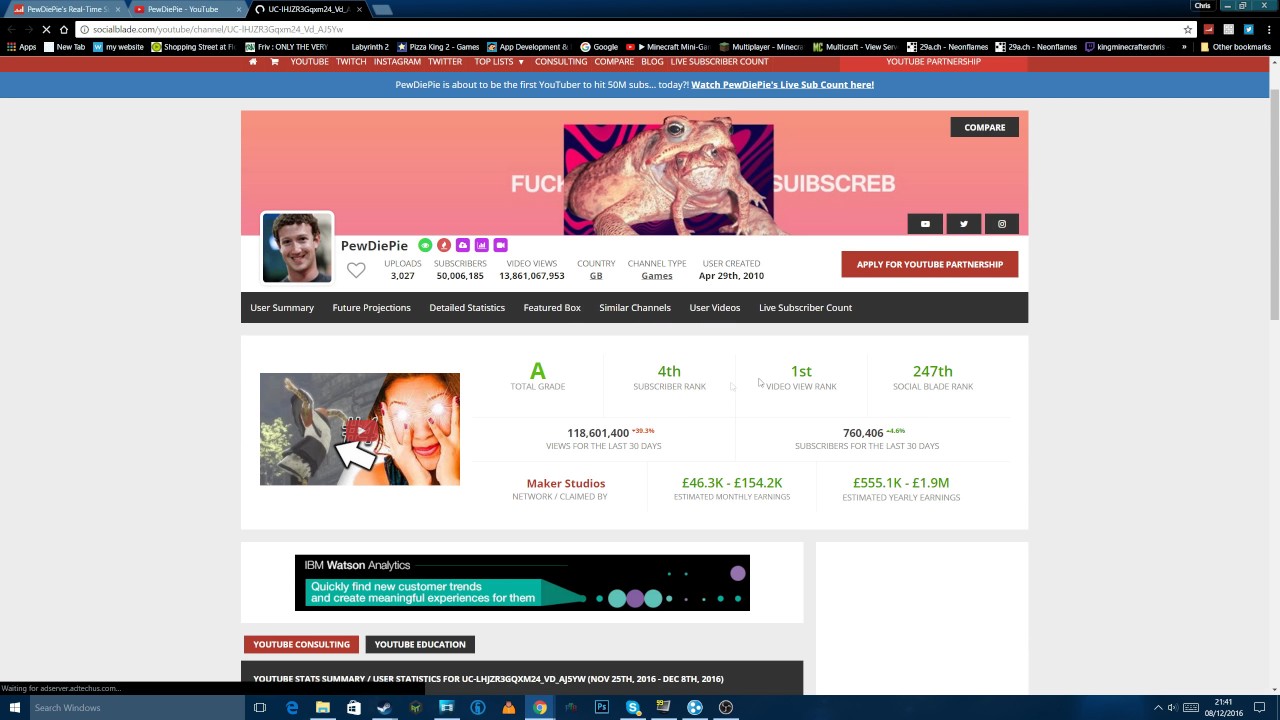
Task: Click the browser address bar
Action: tap(630, 29)
